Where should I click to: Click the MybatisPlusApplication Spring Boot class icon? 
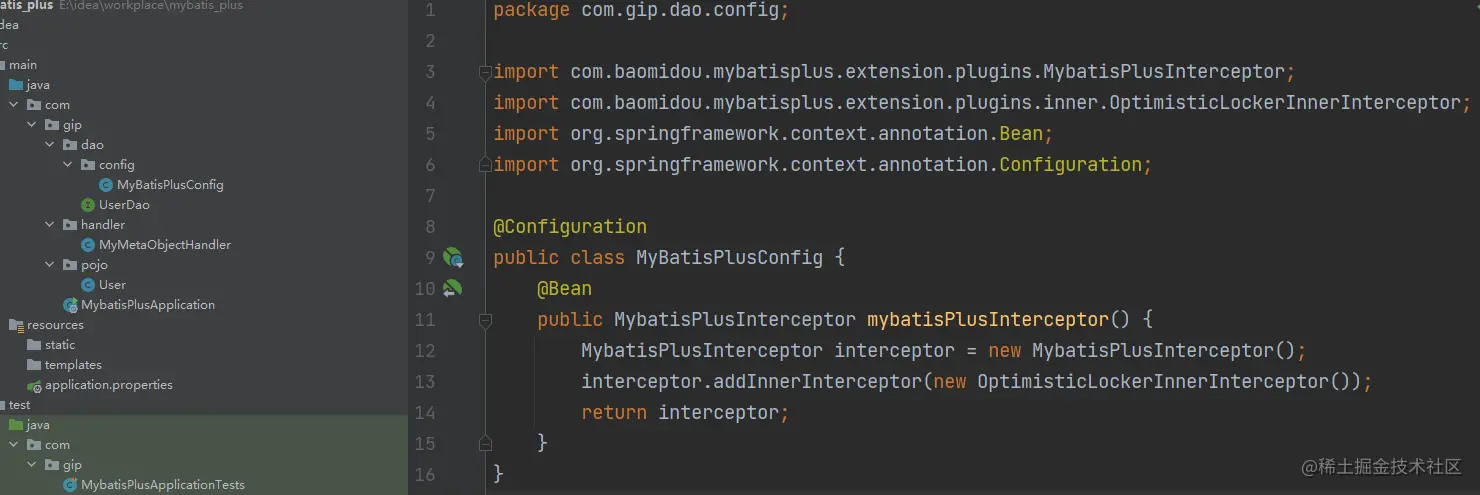pyautogui.click(x=70, y=305)
